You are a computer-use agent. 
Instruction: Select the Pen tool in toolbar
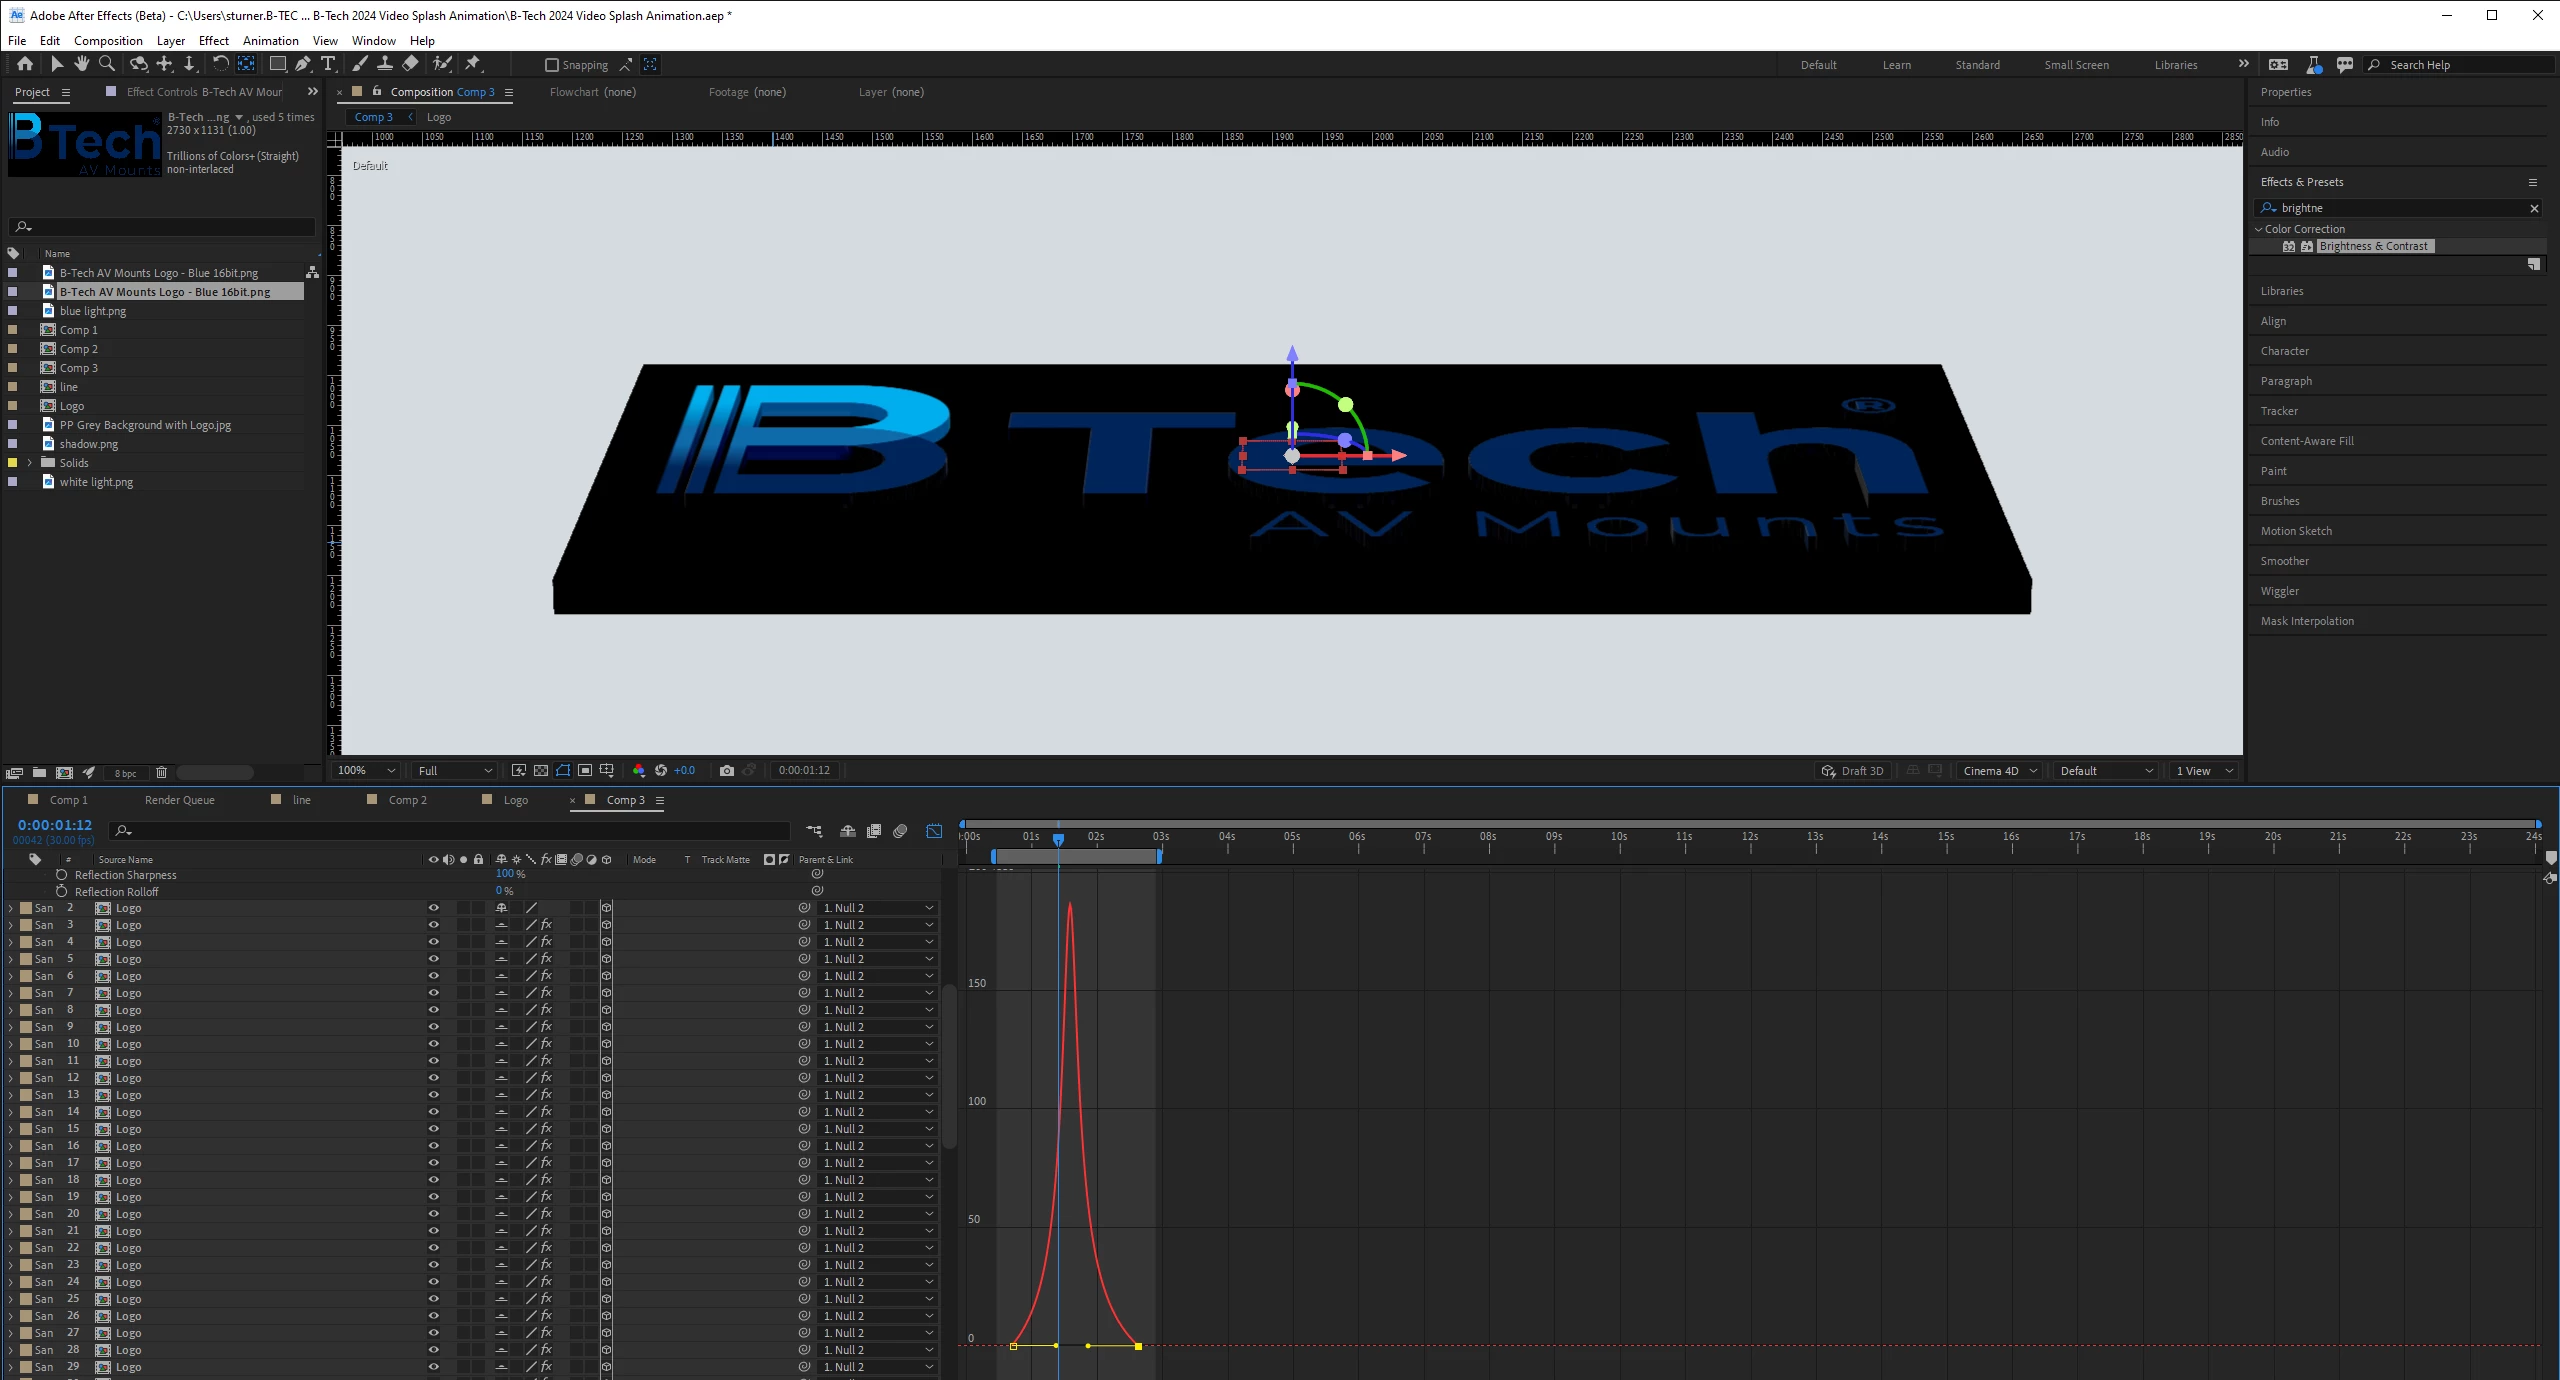click(x=303, y=64)
